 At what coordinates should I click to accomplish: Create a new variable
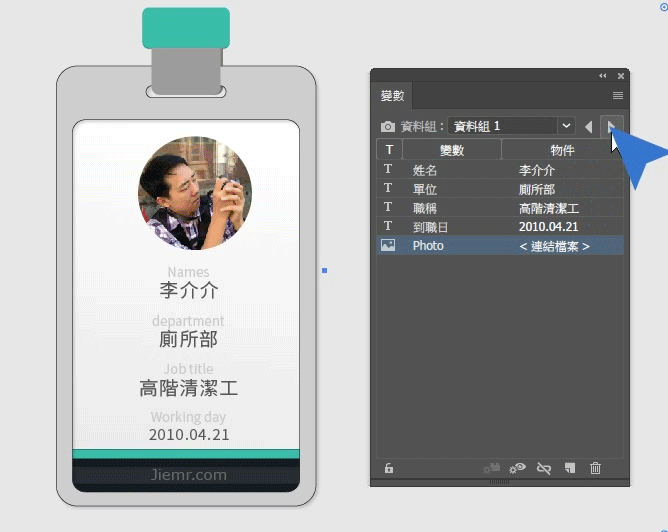coord(570,468)
